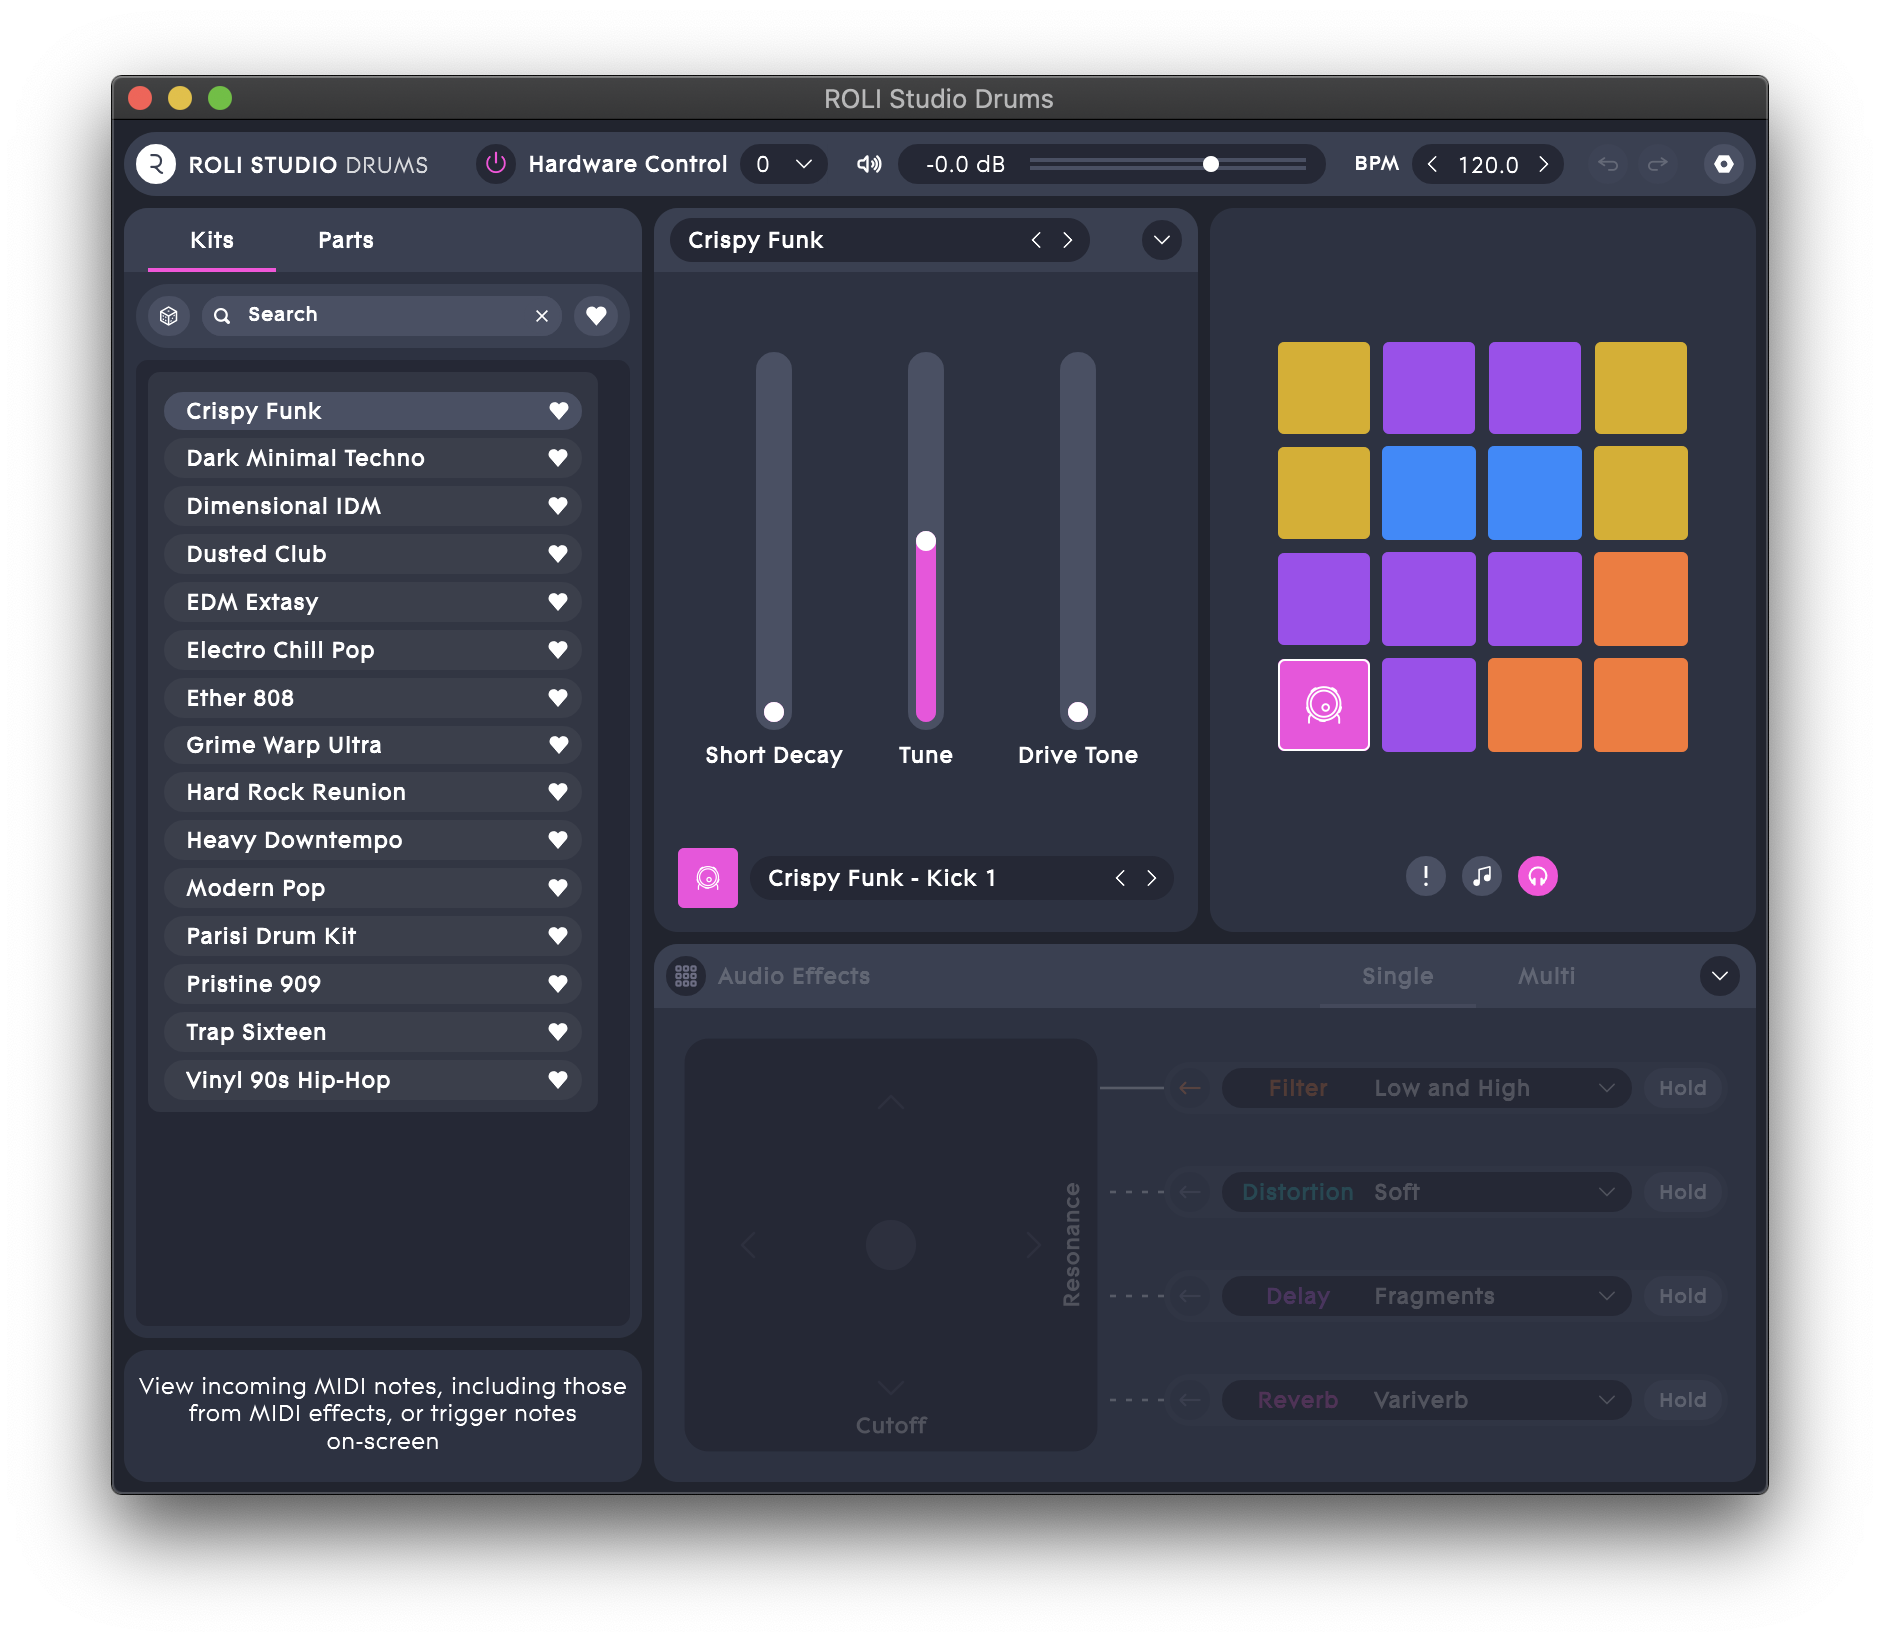Toggle the favorites filter heart button

coord(596,316)
